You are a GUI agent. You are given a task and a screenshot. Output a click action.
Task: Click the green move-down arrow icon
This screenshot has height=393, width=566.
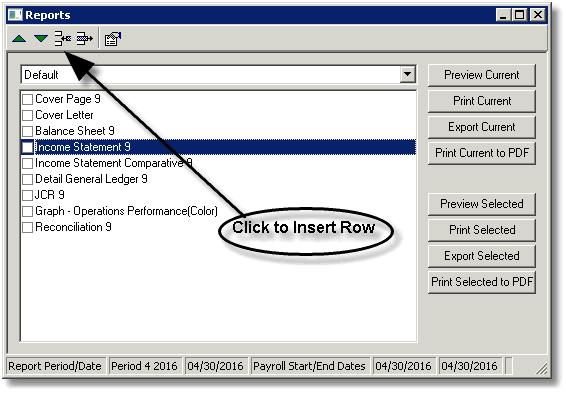click(41, 38)
